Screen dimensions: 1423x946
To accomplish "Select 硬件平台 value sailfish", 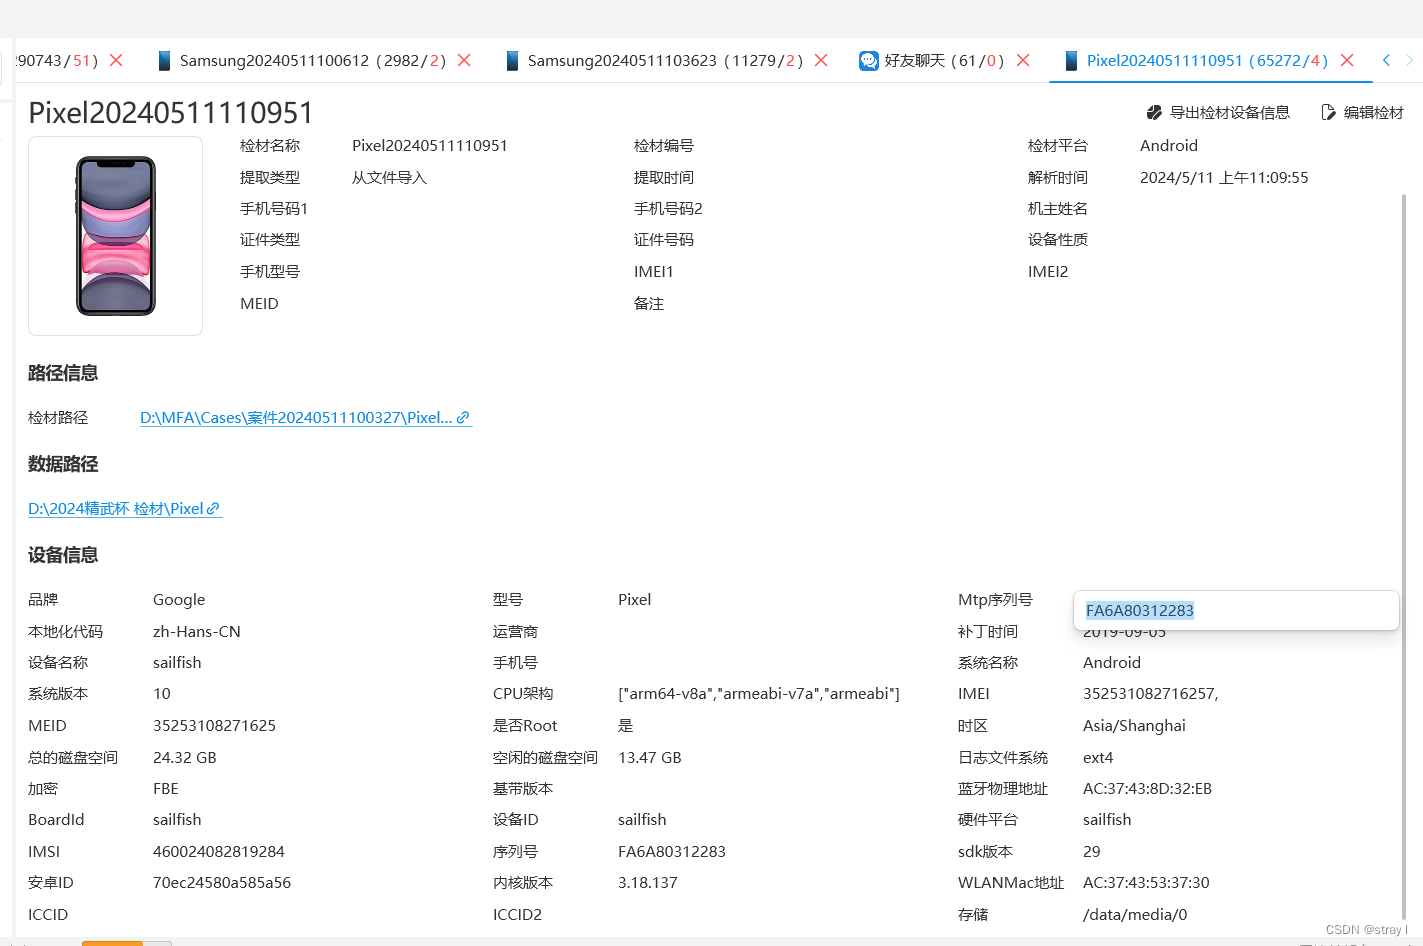I will pyautogui.click(x=1107, y=820).
